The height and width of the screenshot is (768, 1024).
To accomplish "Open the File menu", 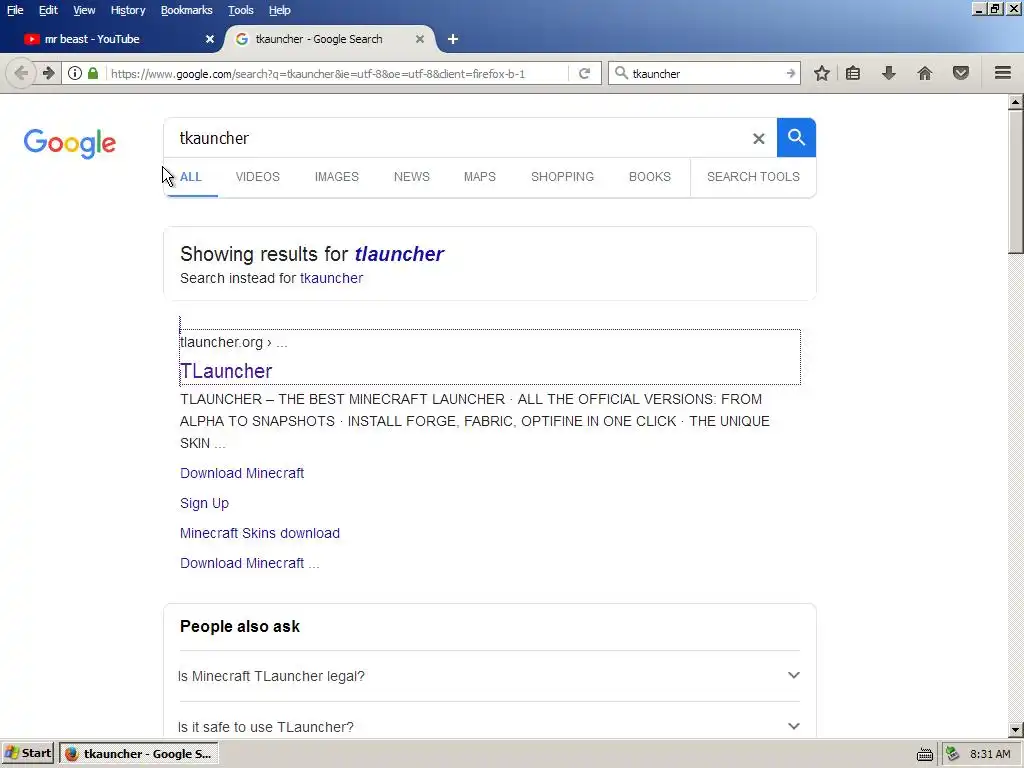I will pyautogui.click(x=15, y=10).
